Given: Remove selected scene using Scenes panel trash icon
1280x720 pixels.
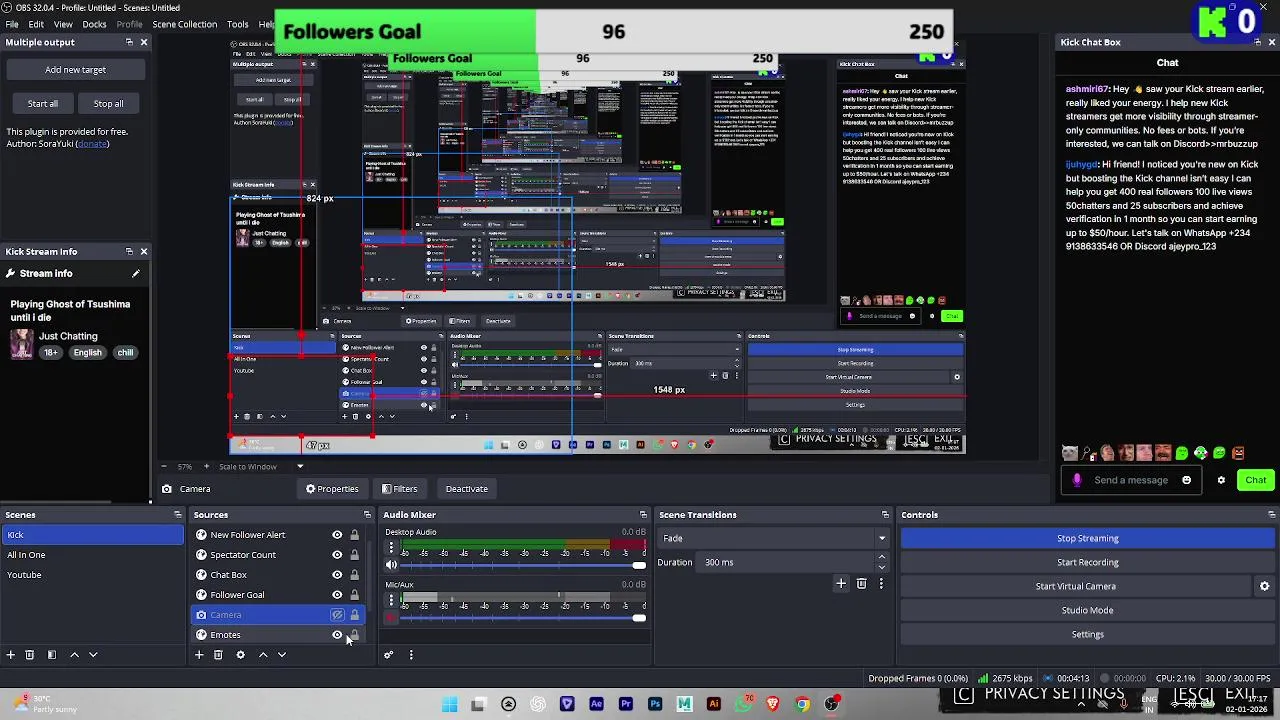Looking at the screenshot, I should coord(29,655).
